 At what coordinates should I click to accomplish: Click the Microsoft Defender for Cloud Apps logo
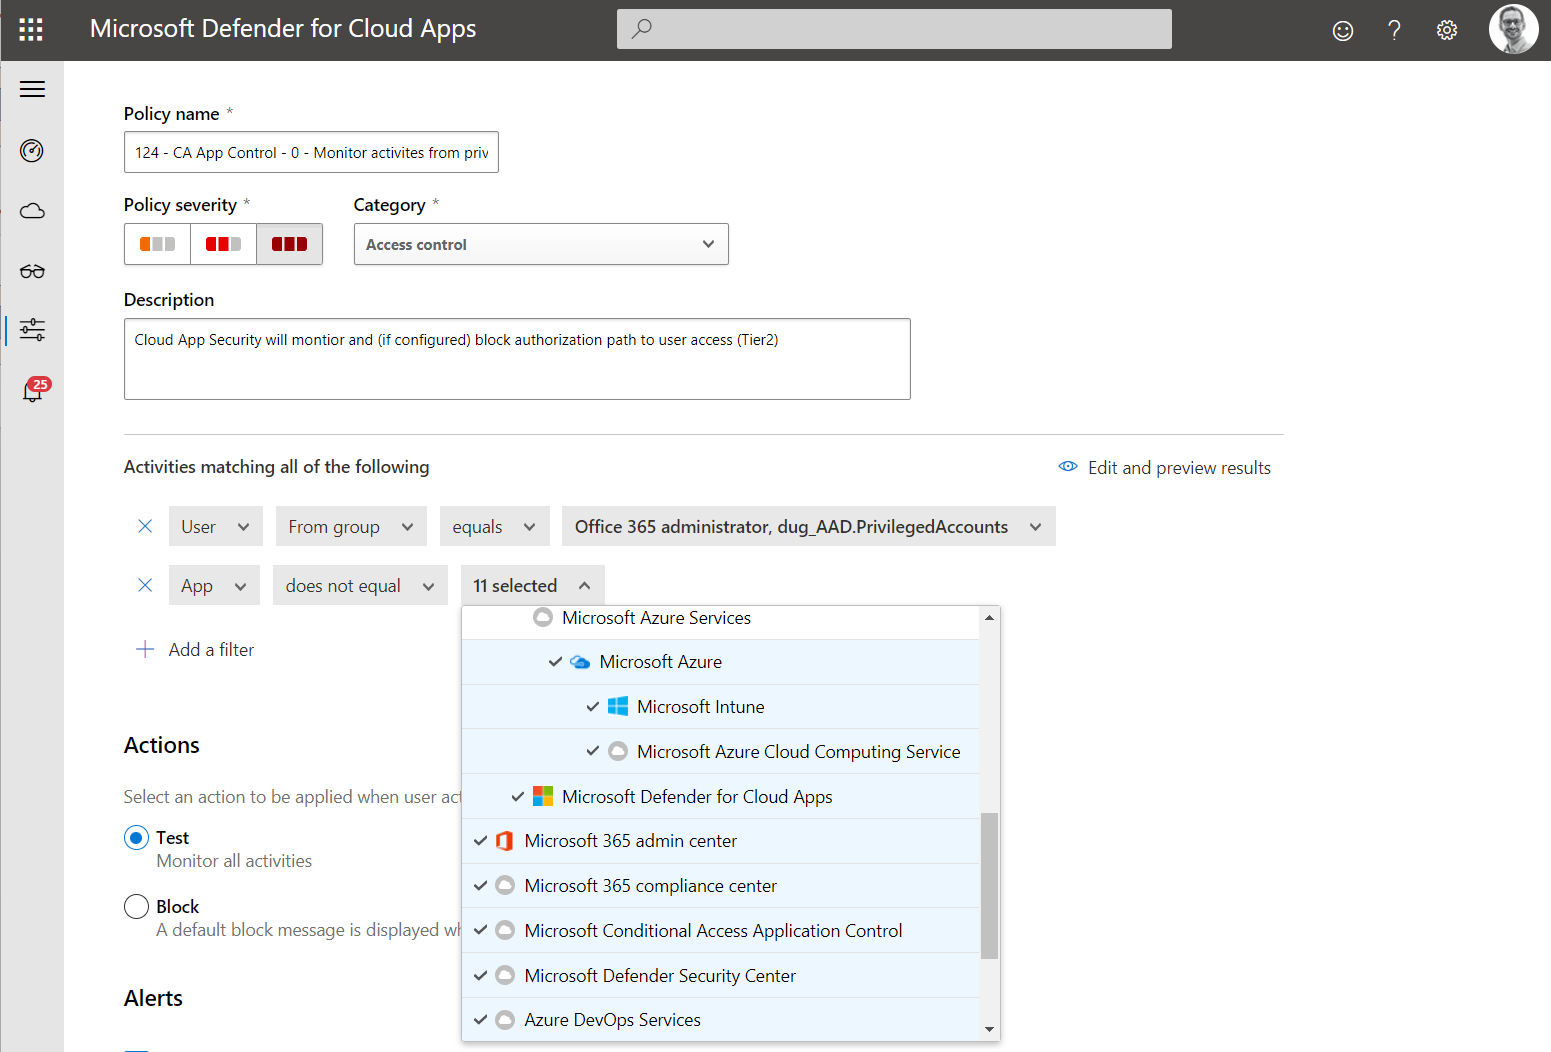tap(543, 796)
